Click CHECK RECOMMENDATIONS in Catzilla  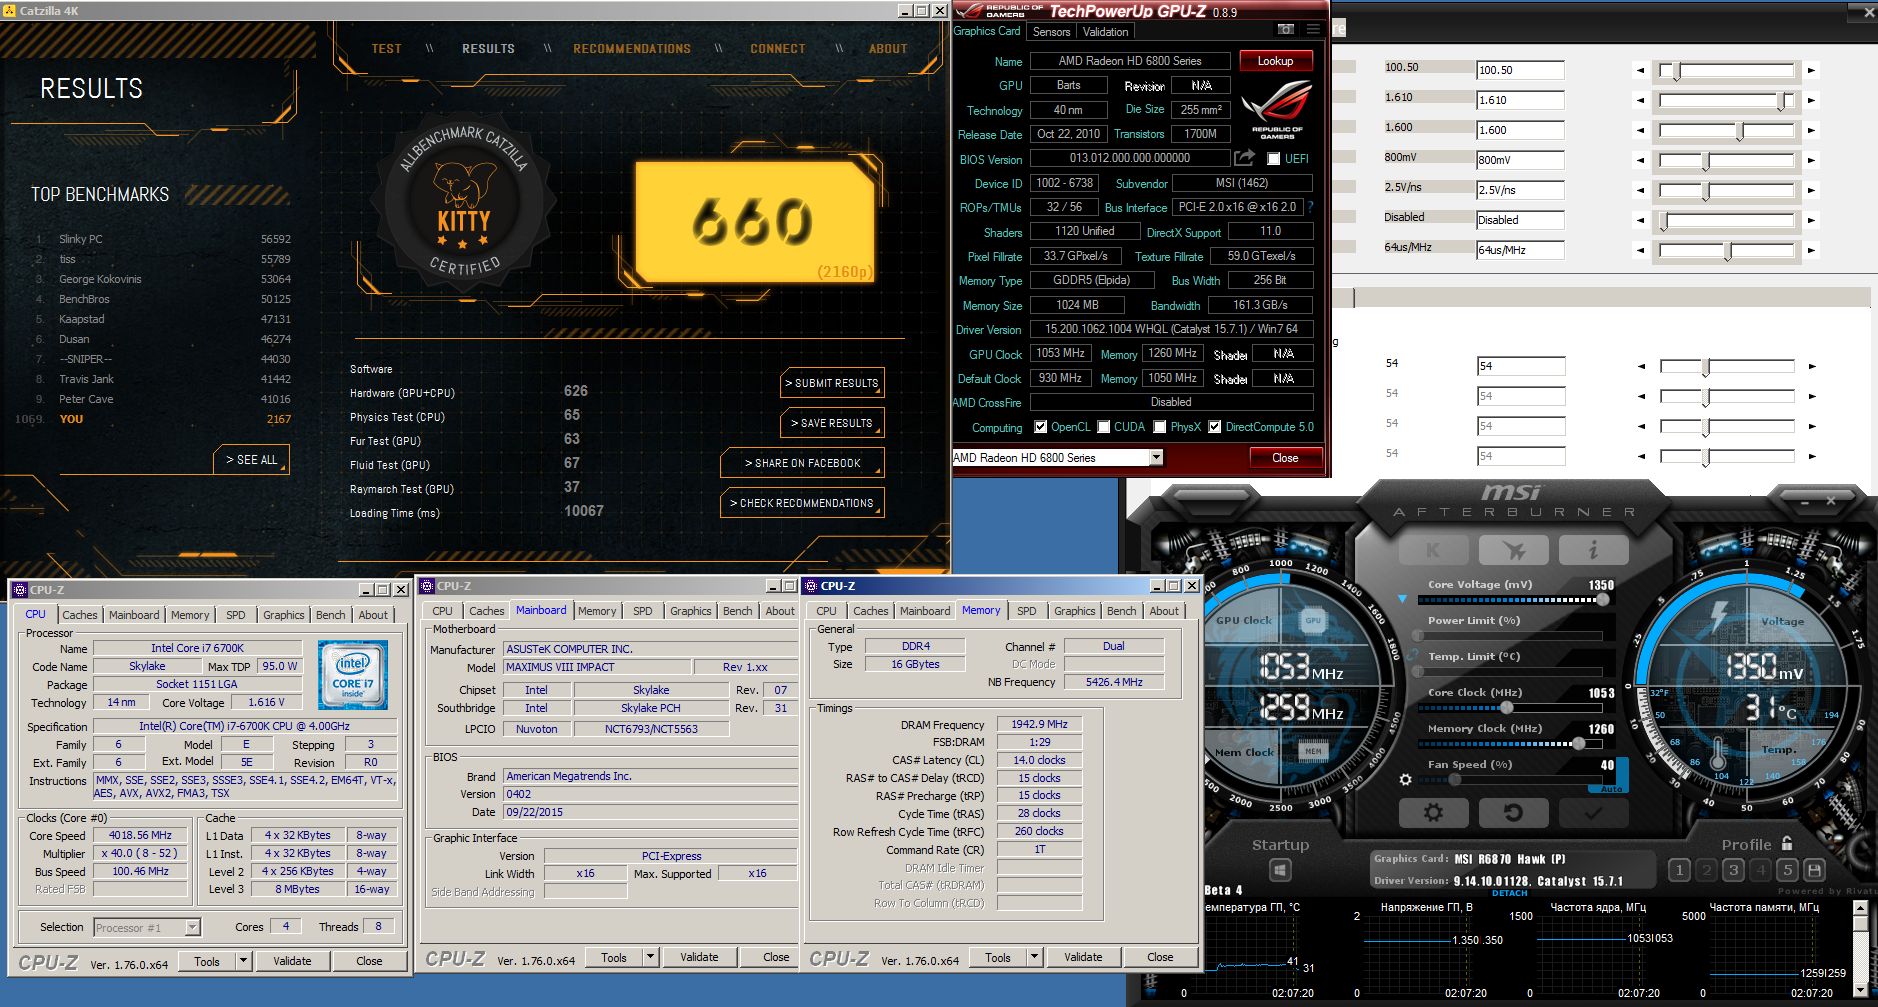tap(802, 503)
